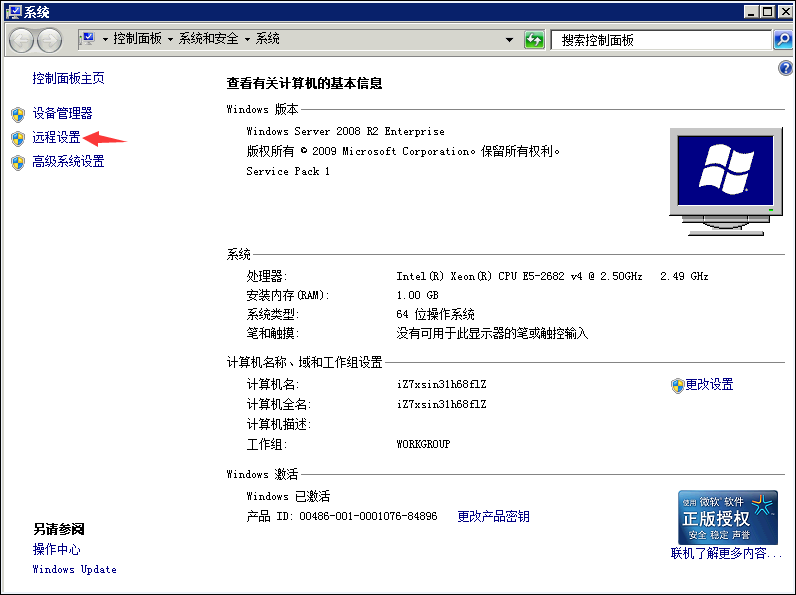This screenshot has width=796, height=595.
Task: Click the 搜索控制面板 search field
Action: [661, 40]
